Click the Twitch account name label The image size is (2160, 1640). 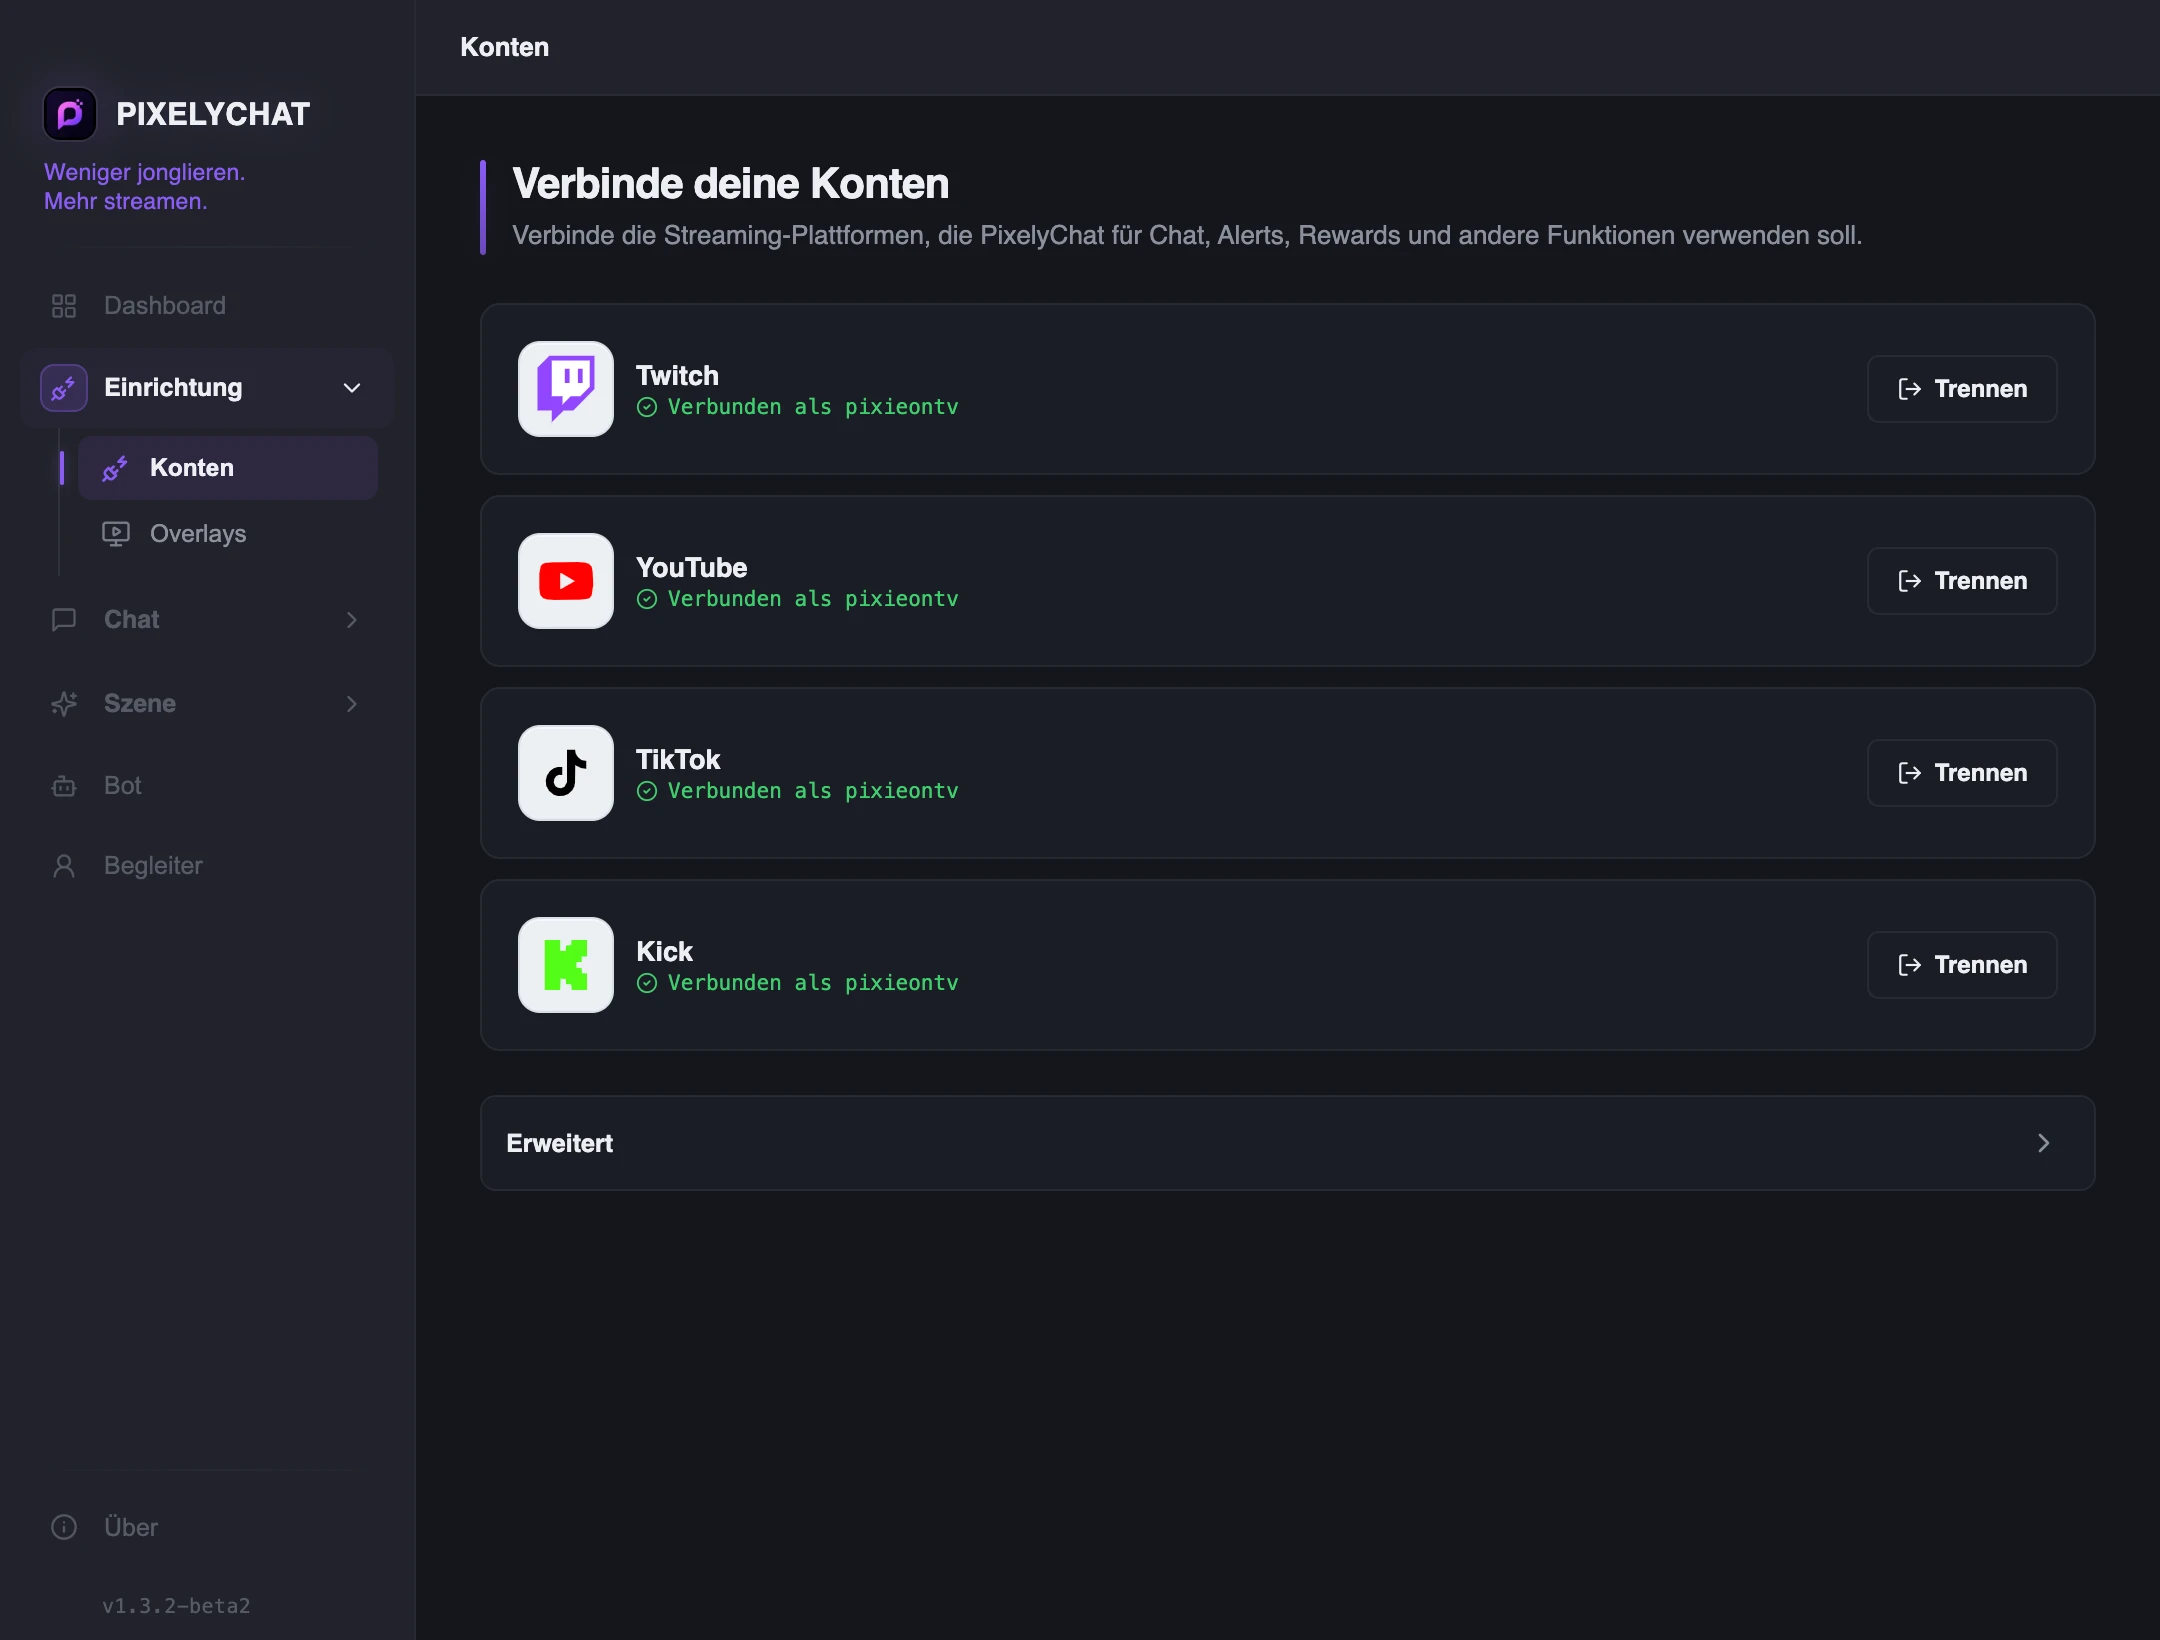677,376
